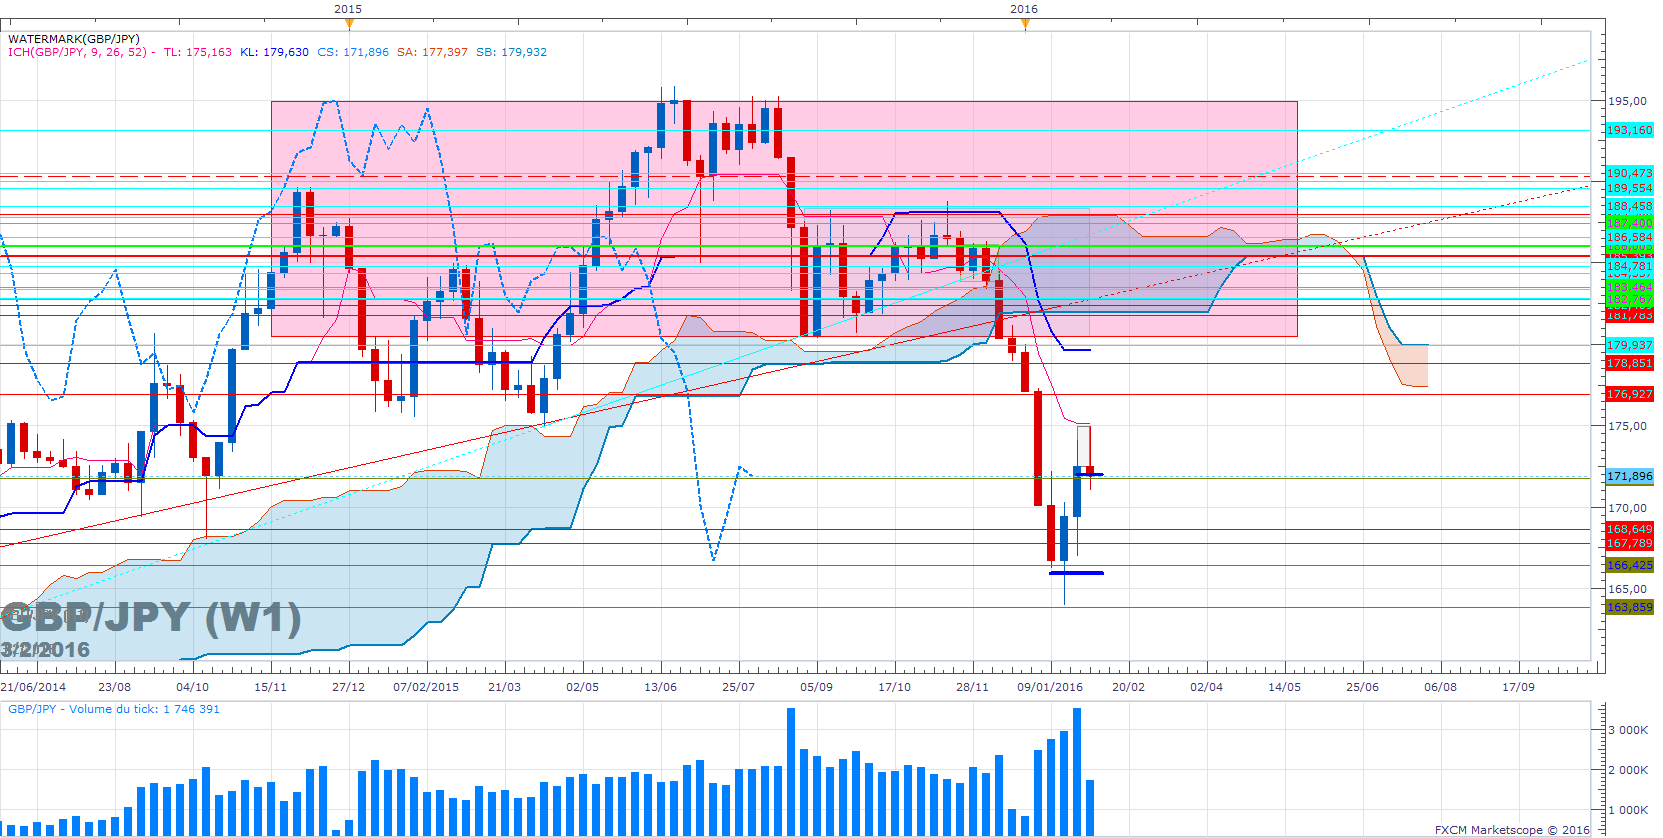The height and width of the screenshot is (838, 1663).
Task: Select the 181,783 red price label
Action: coord(1630,316)
